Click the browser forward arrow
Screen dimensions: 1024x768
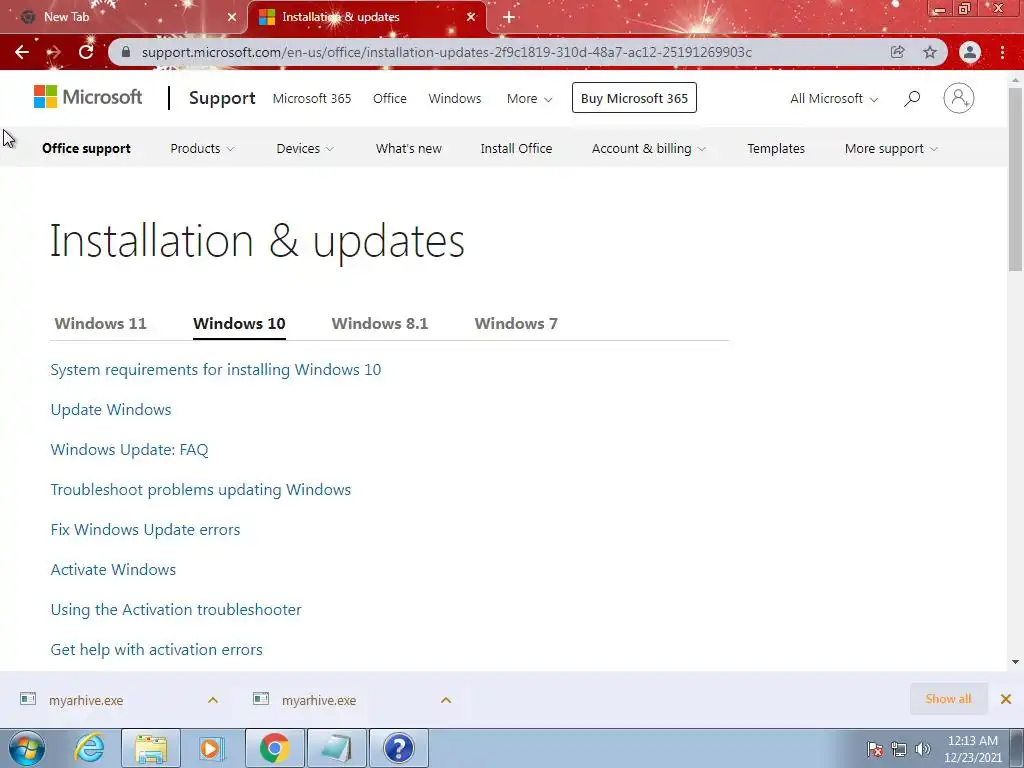point(54,52)
